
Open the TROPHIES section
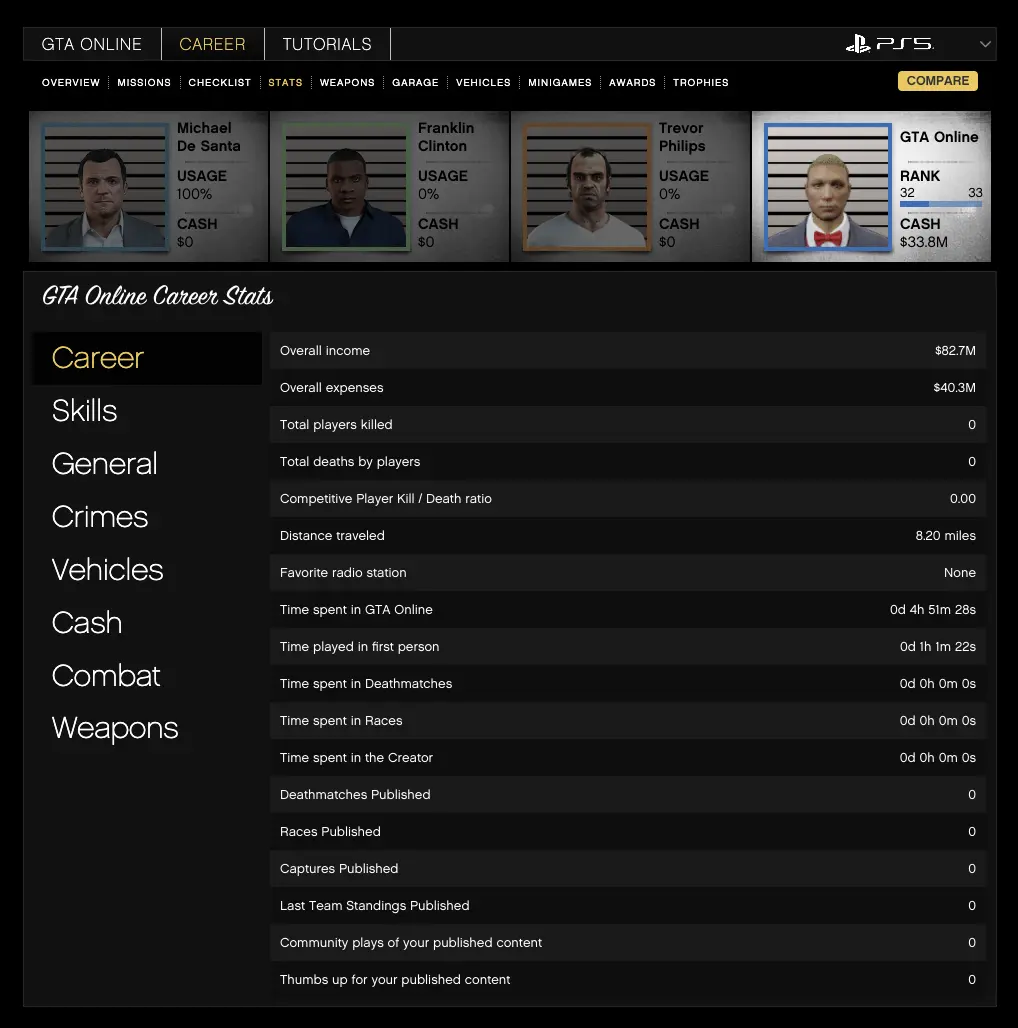tap(701, 83)
